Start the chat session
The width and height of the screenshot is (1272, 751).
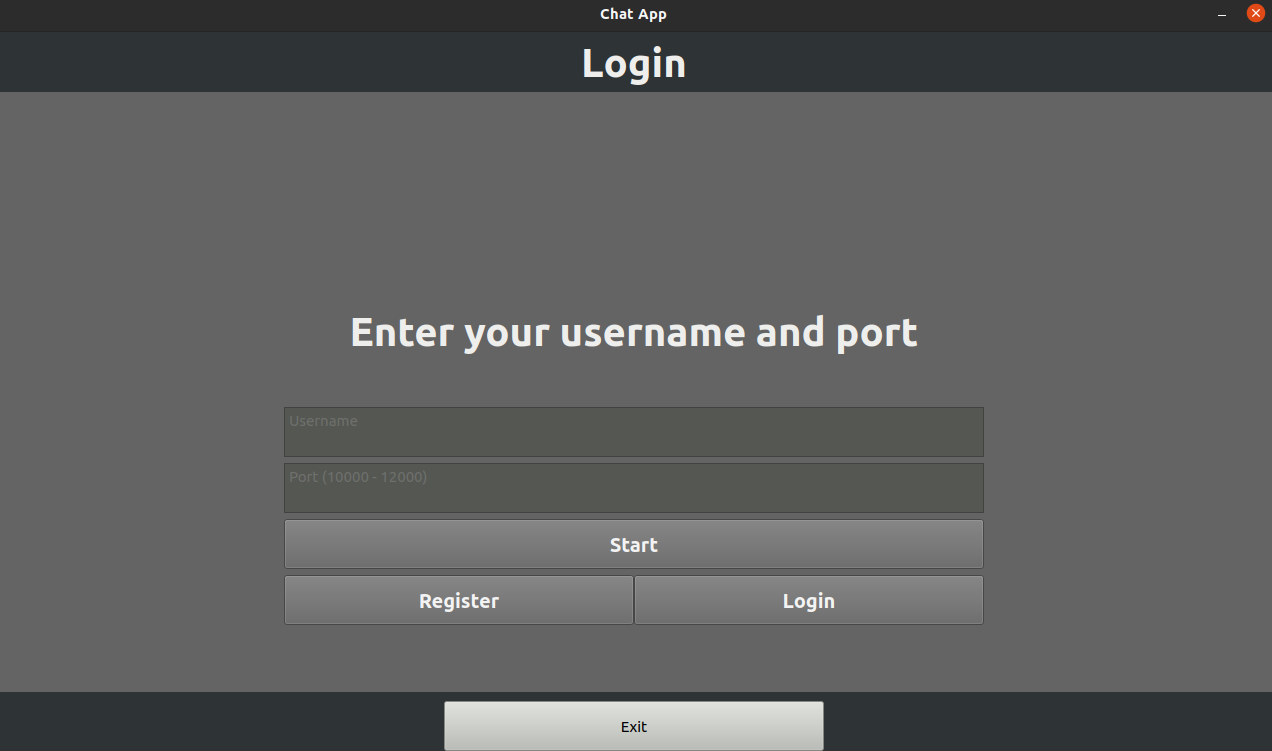633,544
